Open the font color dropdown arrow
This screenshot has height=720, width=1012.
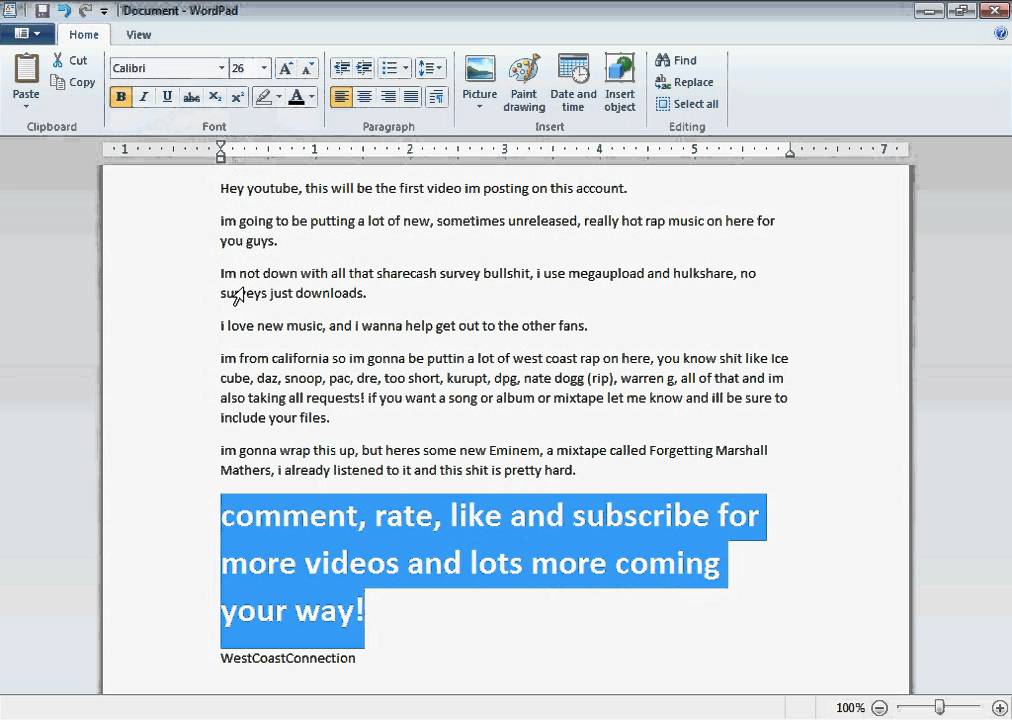tap(312, 97)
